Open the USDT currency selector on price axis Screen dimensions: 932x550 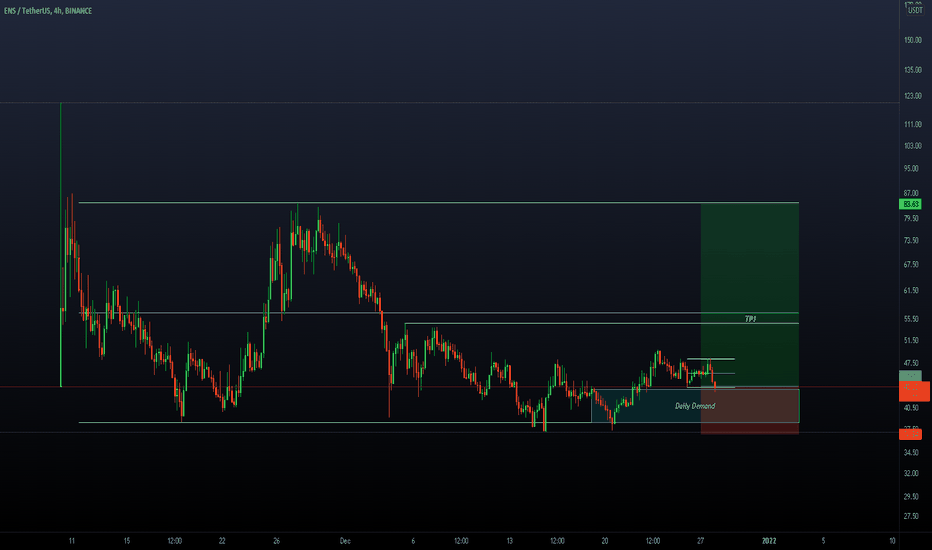[914, 10]
